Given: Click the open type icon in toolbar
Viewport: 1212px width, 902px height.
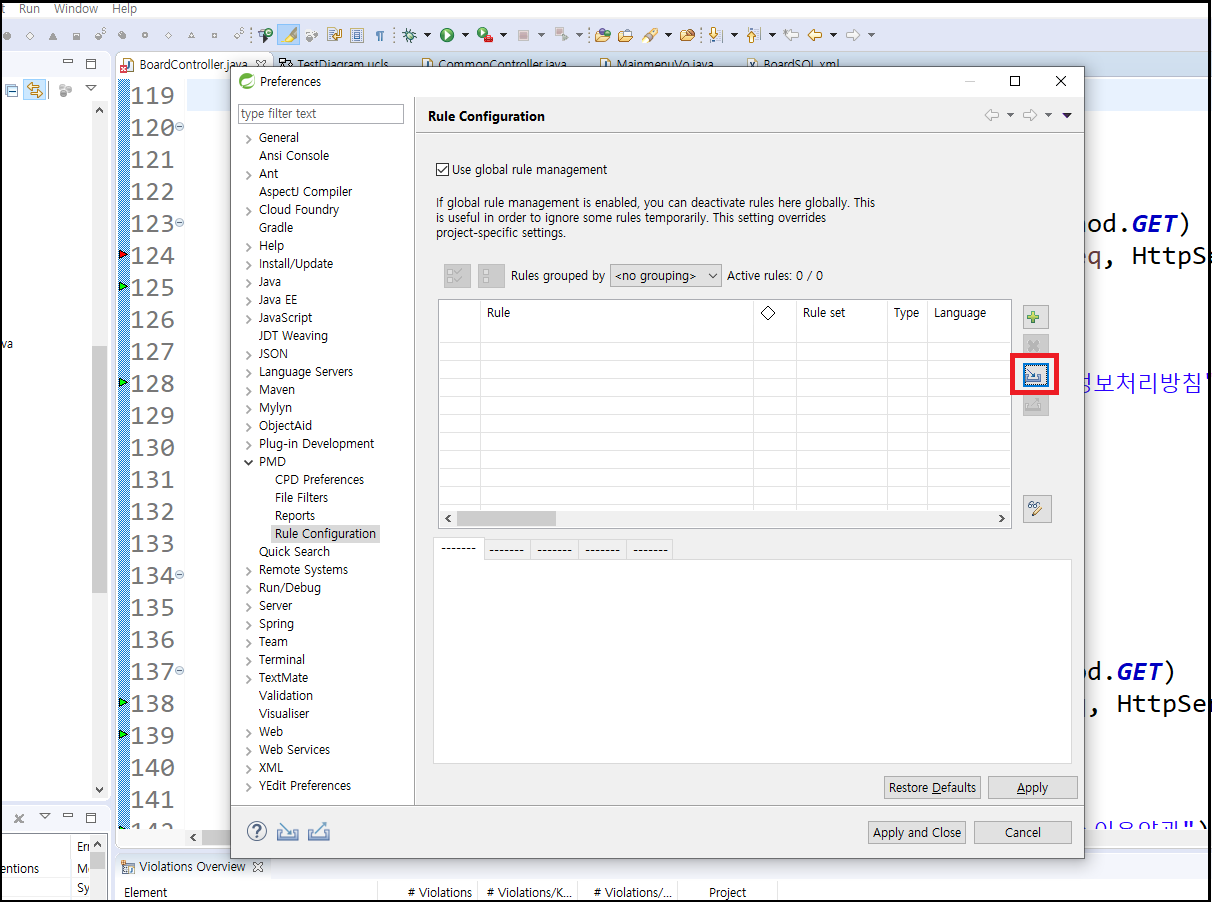Looking at the screenshot, I should pyautogui.click(x=602, y=35).
